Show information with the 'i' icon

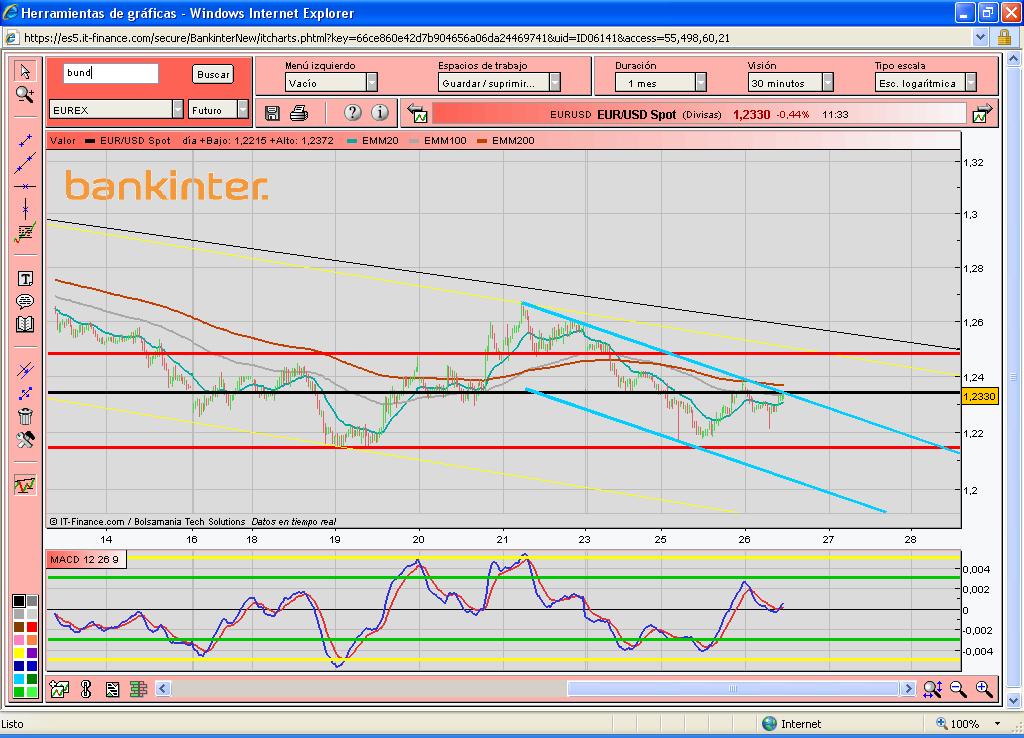point(380,112)
